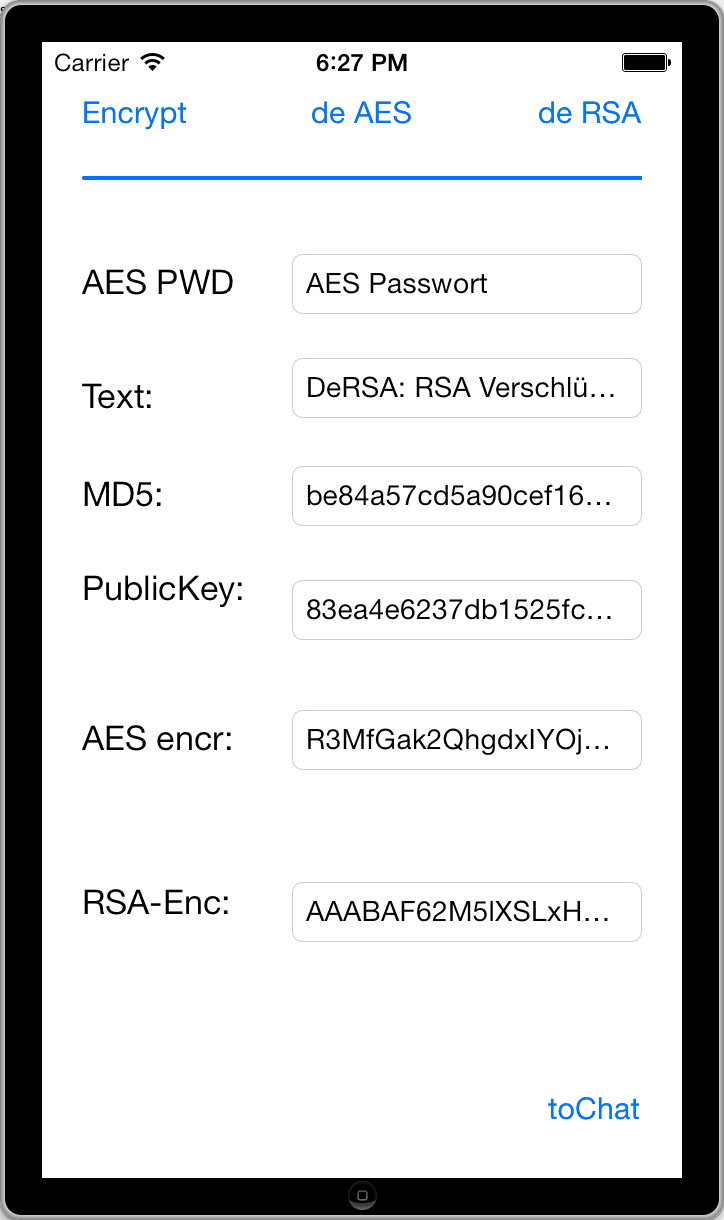Focus the Text field containing DeRSA
Screen dimensions: 724x1220
click(x=466, y=388)
